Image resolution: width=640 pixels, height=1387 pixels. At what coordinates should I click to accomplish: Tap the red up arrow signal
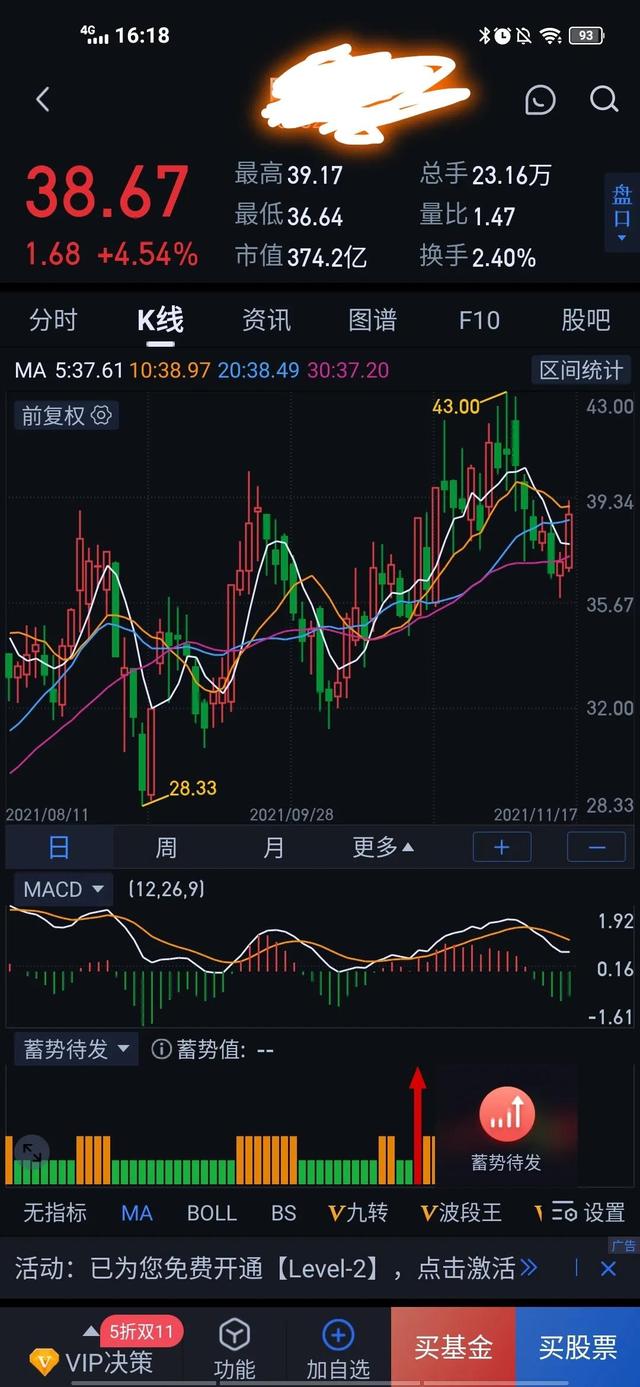418,1124
